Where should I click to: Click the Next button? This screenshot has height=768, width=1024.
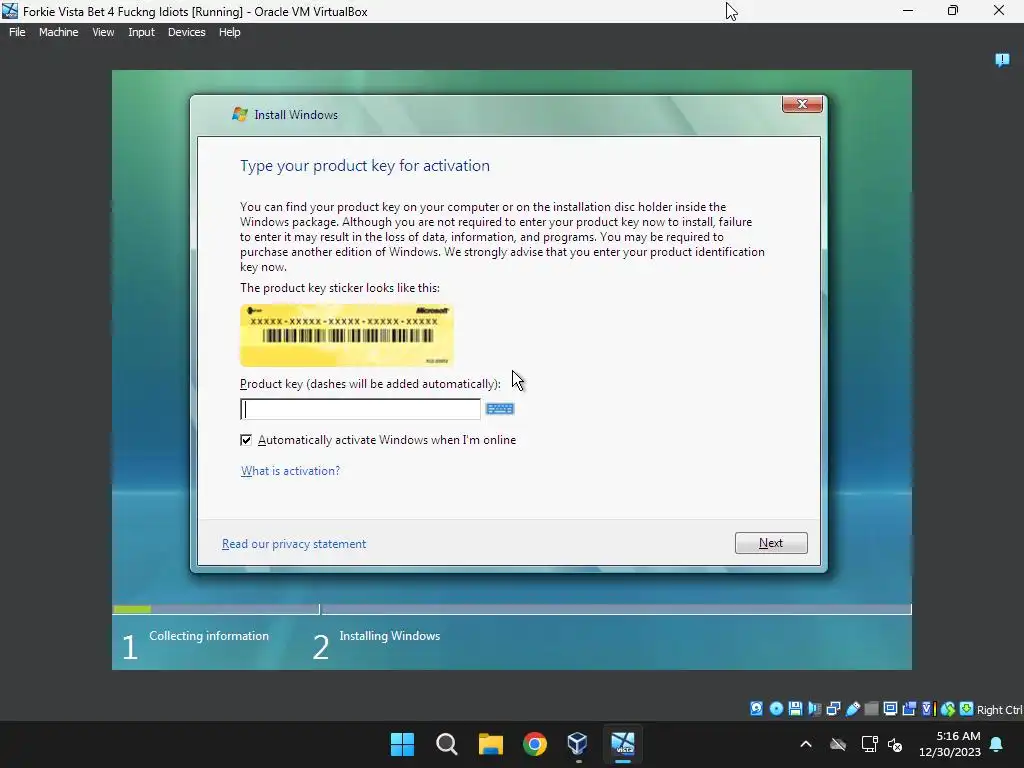771,543
